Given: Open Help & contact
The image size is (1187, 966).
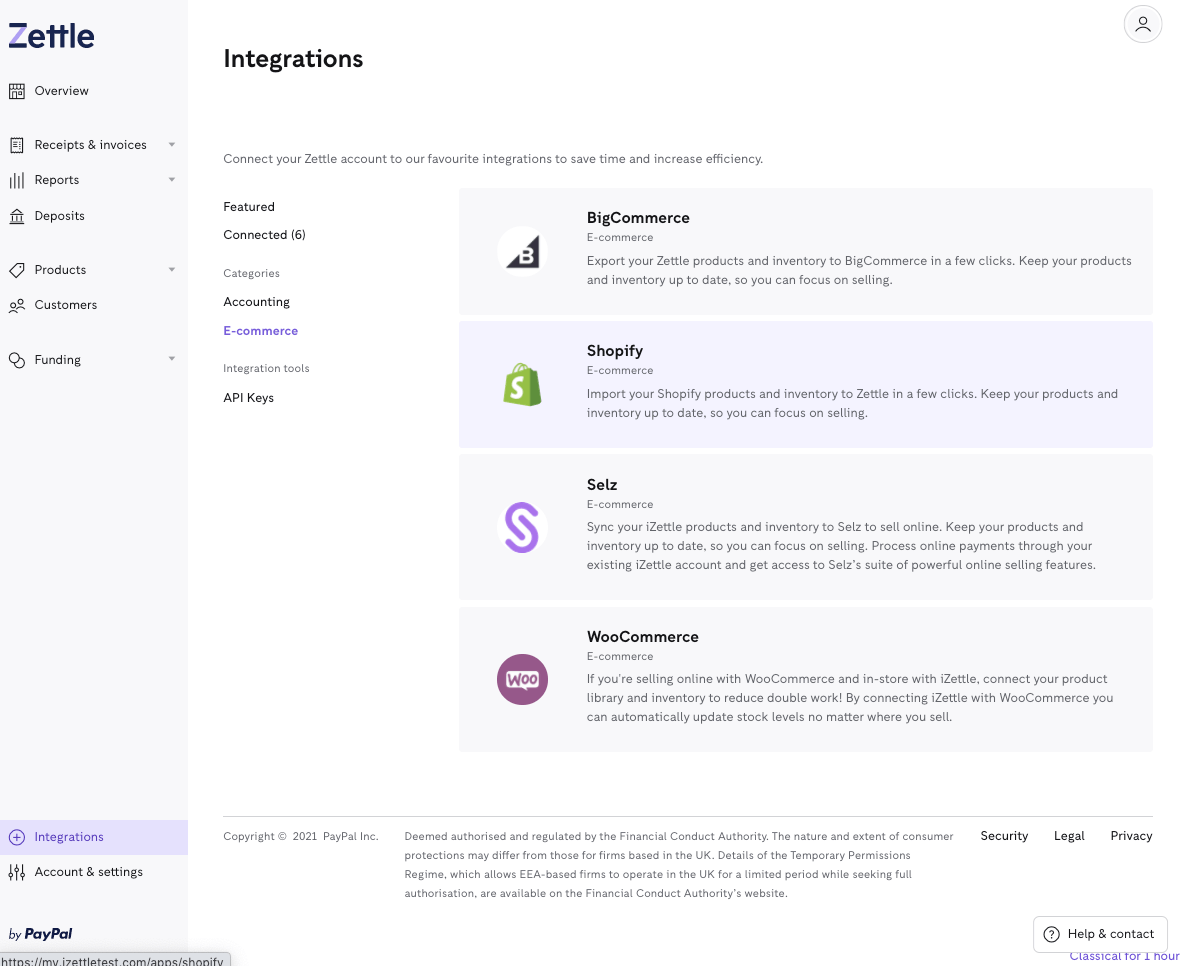Looking at the screenshot, I should (1100, 934).
